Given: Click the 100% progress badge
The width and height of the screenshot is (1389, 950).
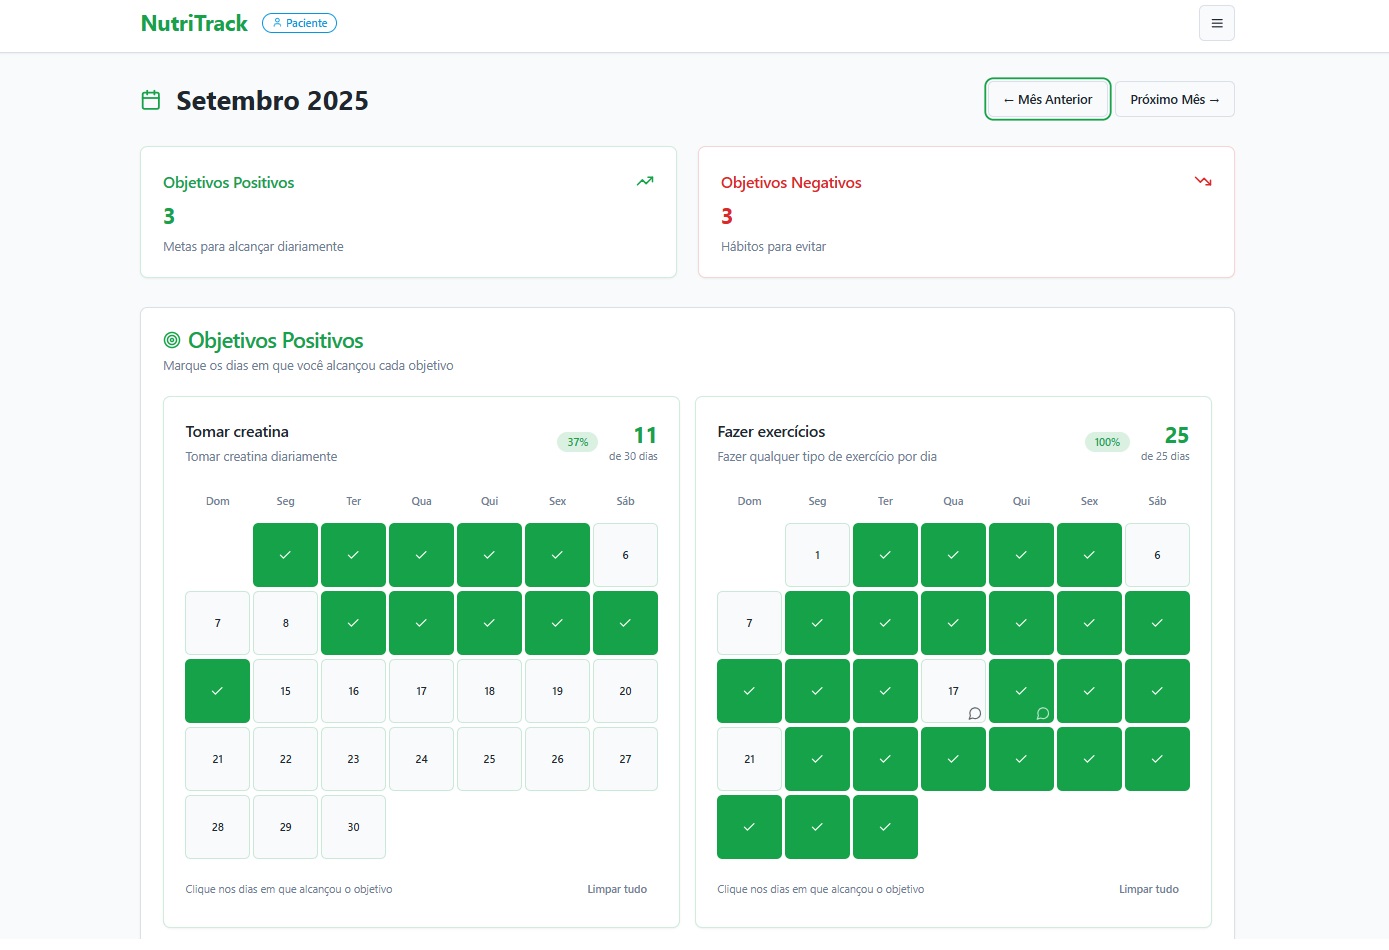Looking at the screenshot, I should point(1107,442).
